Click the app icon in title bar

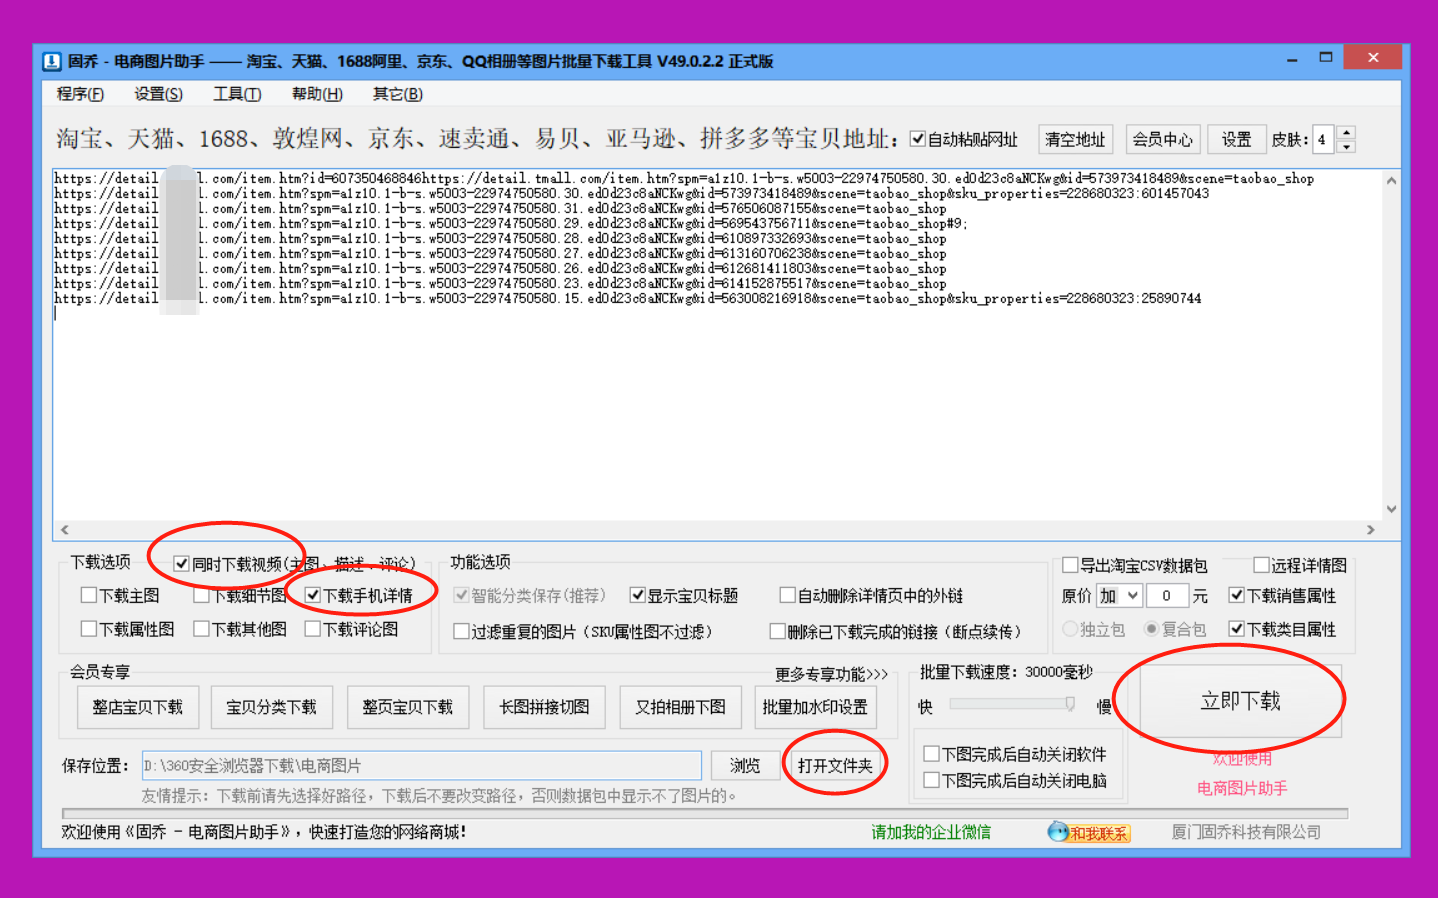click(52, 61)
